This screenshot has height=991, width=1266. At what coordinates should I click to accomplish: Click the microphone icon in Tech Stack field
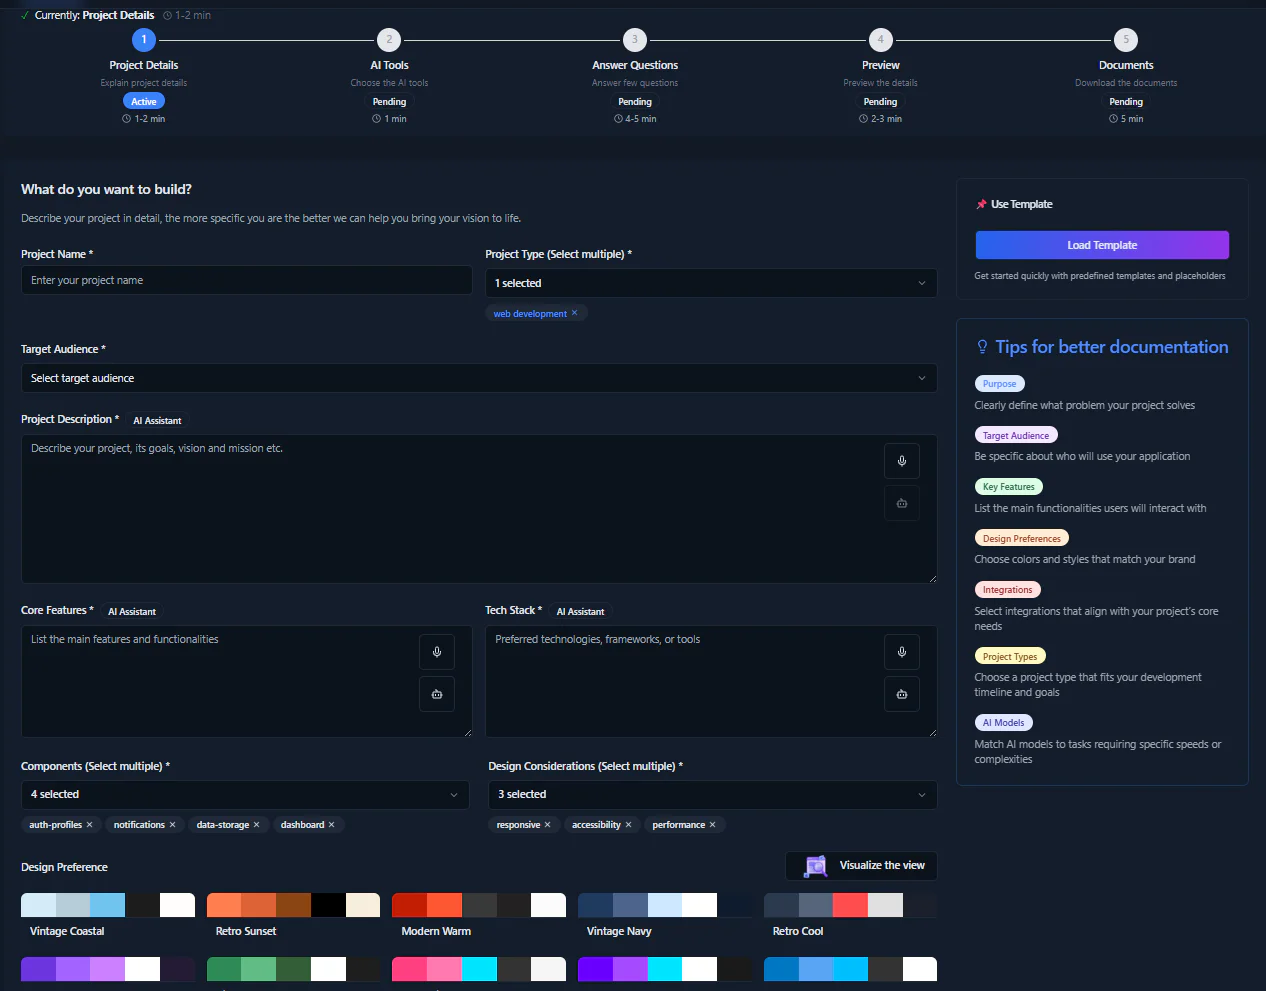(901, 652)
